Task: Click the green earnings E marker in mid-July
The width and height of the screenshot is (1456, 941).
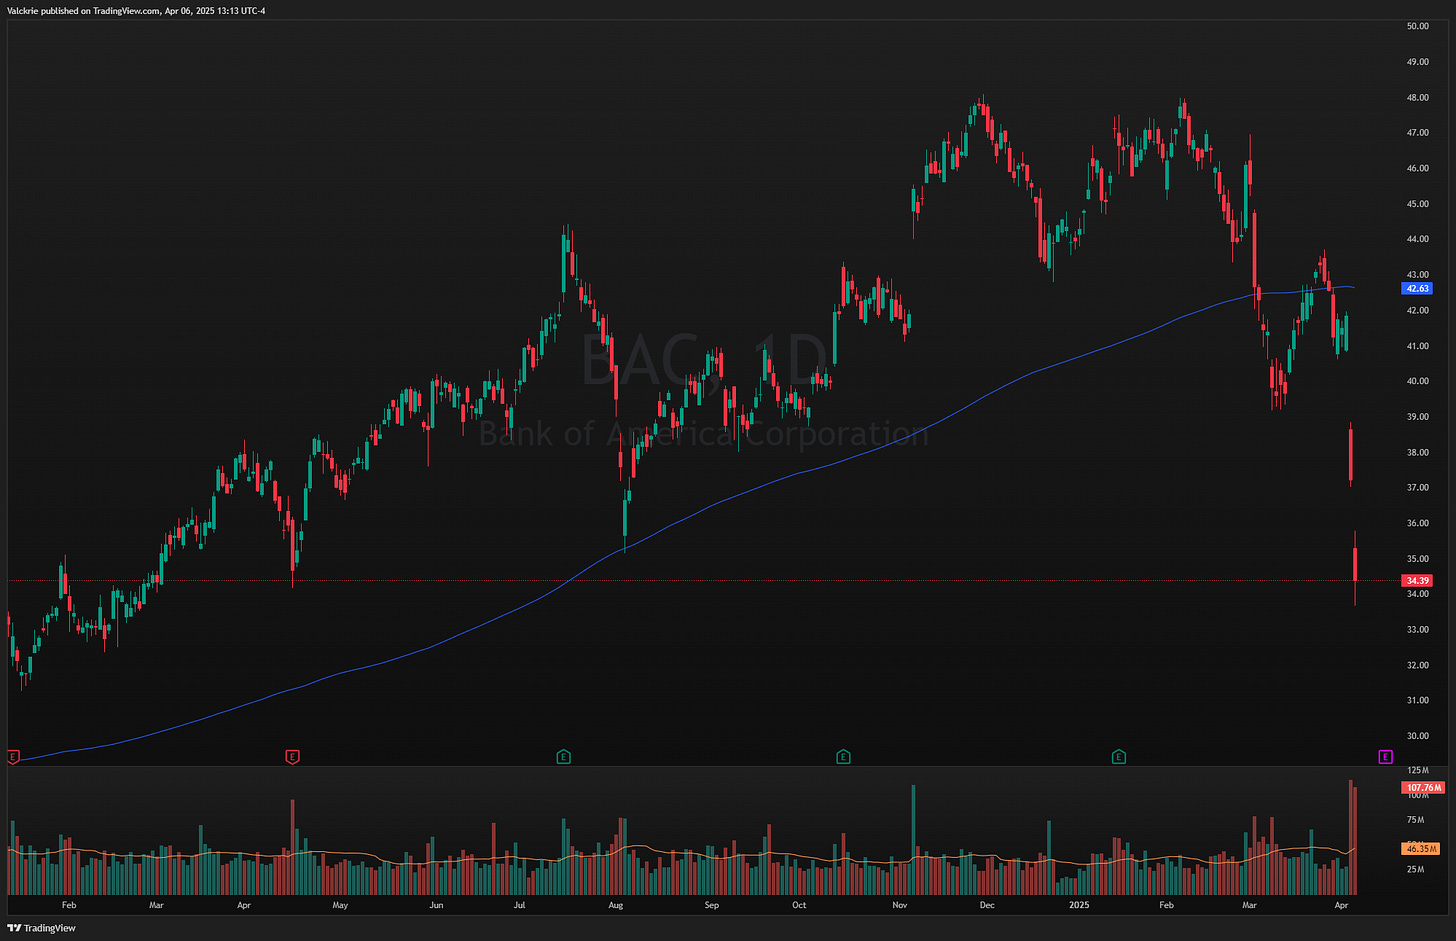Action: (563, 757)
